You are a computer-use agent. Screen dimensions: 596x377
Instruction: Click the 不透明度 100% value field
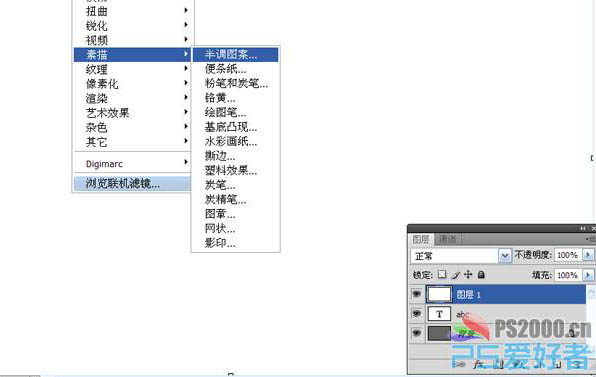[568, 255]
